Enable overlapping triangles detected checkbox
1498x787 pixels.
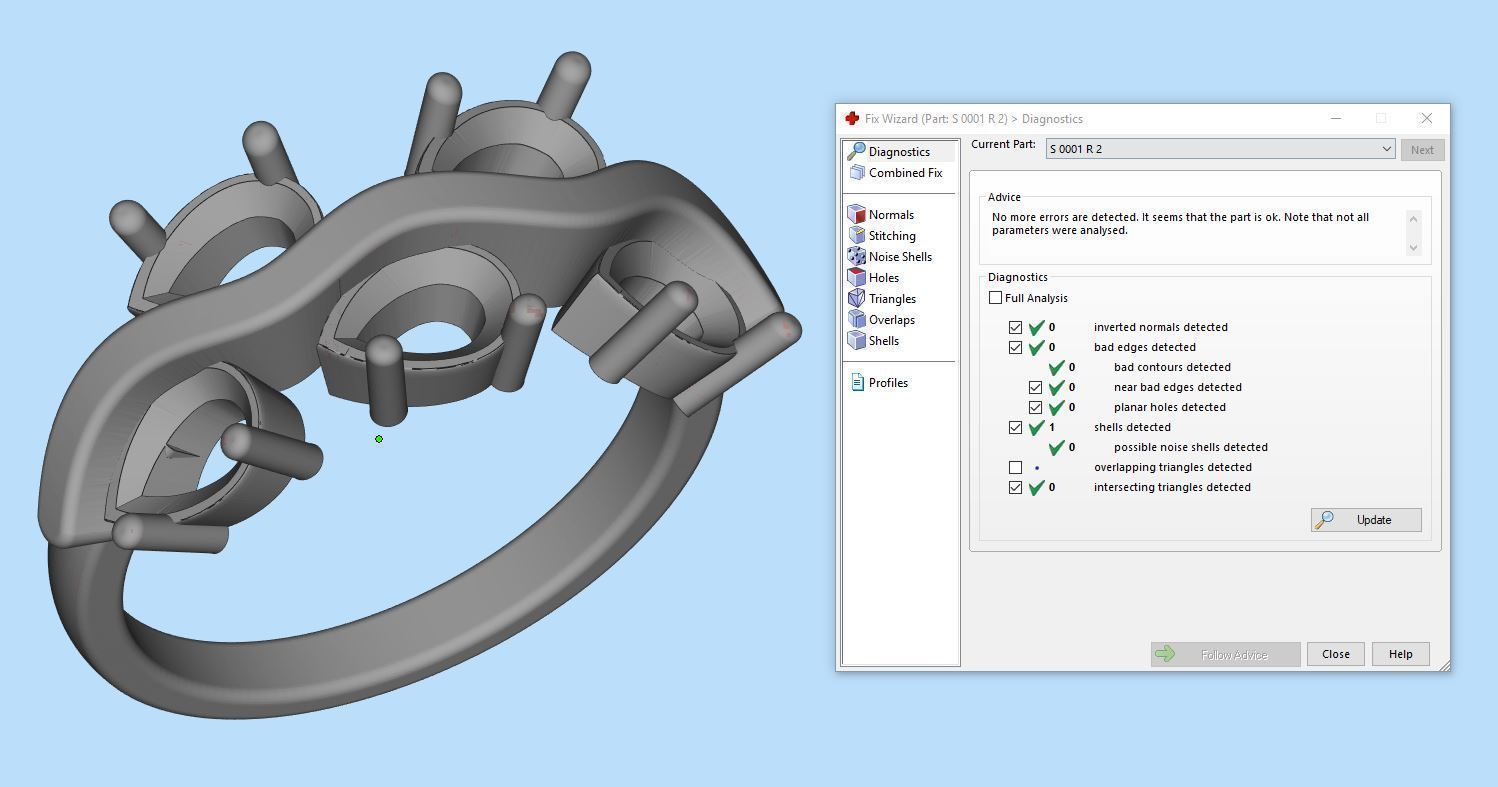click(x=1015, y=467)
